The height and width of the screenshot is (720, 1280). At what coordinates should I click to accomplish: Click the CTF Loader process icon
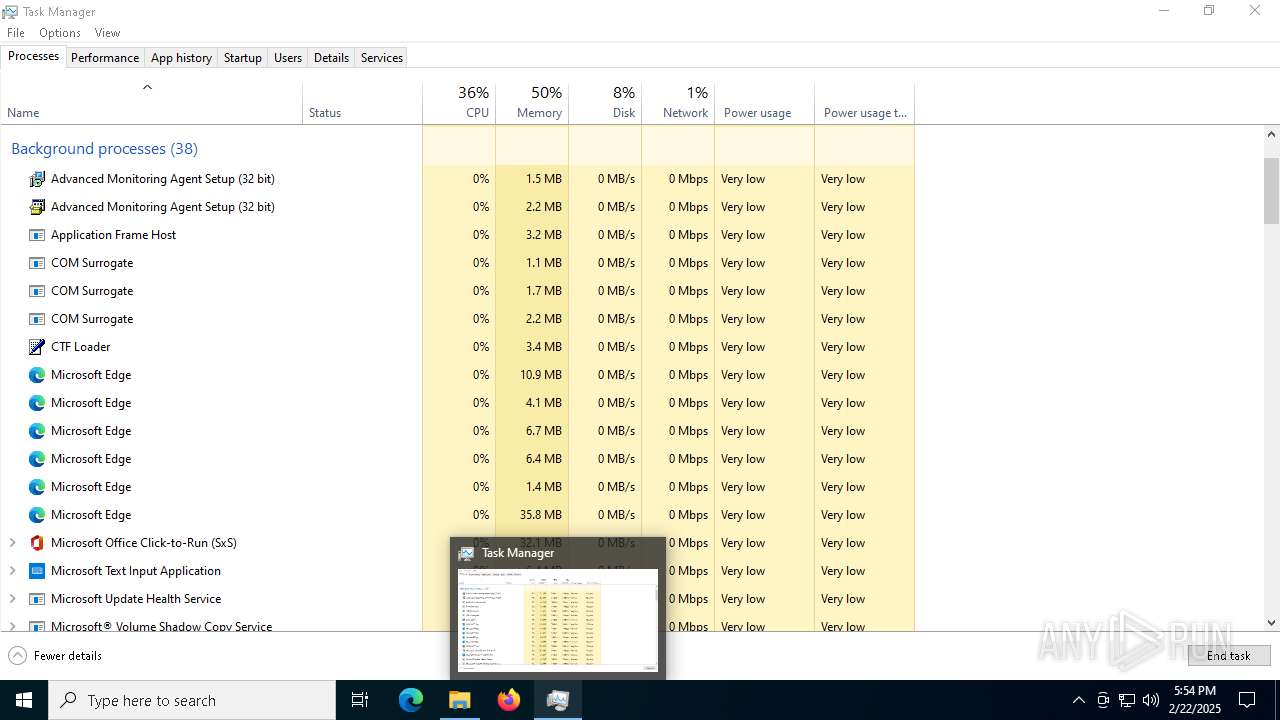click(37, 347)
